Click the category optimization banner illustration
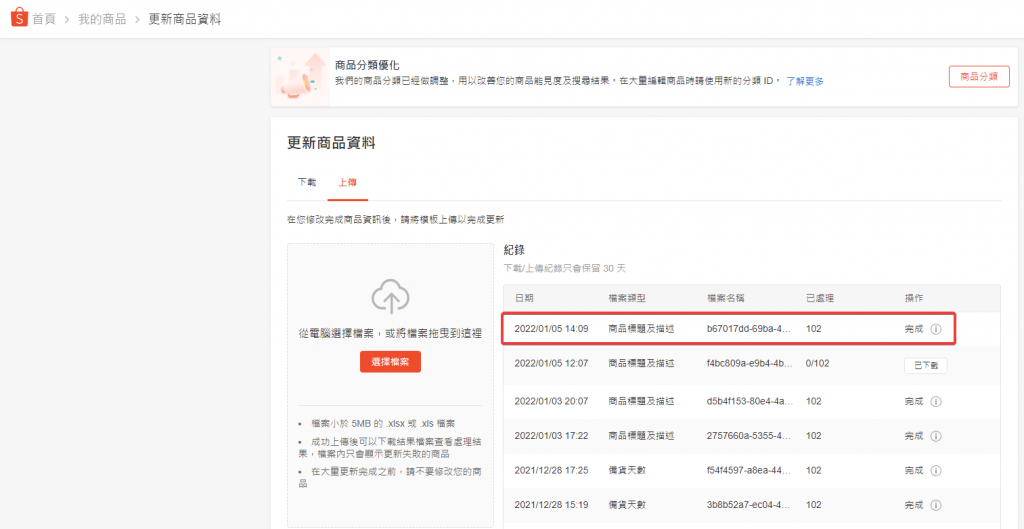The height and width of the screenshot is (529, 1024). [302, 75]
